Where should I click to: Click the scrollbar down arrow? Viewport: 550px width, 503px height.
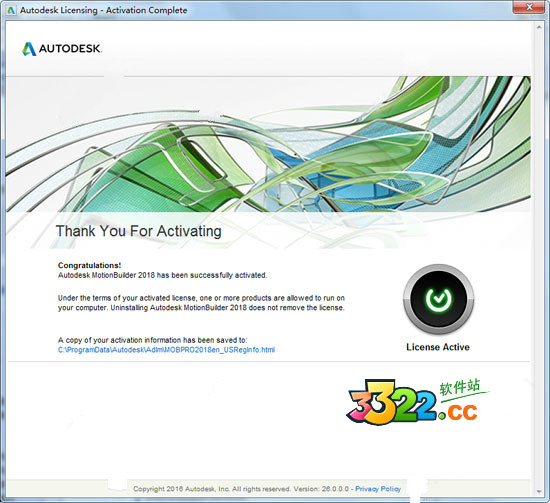click(539, 491)
